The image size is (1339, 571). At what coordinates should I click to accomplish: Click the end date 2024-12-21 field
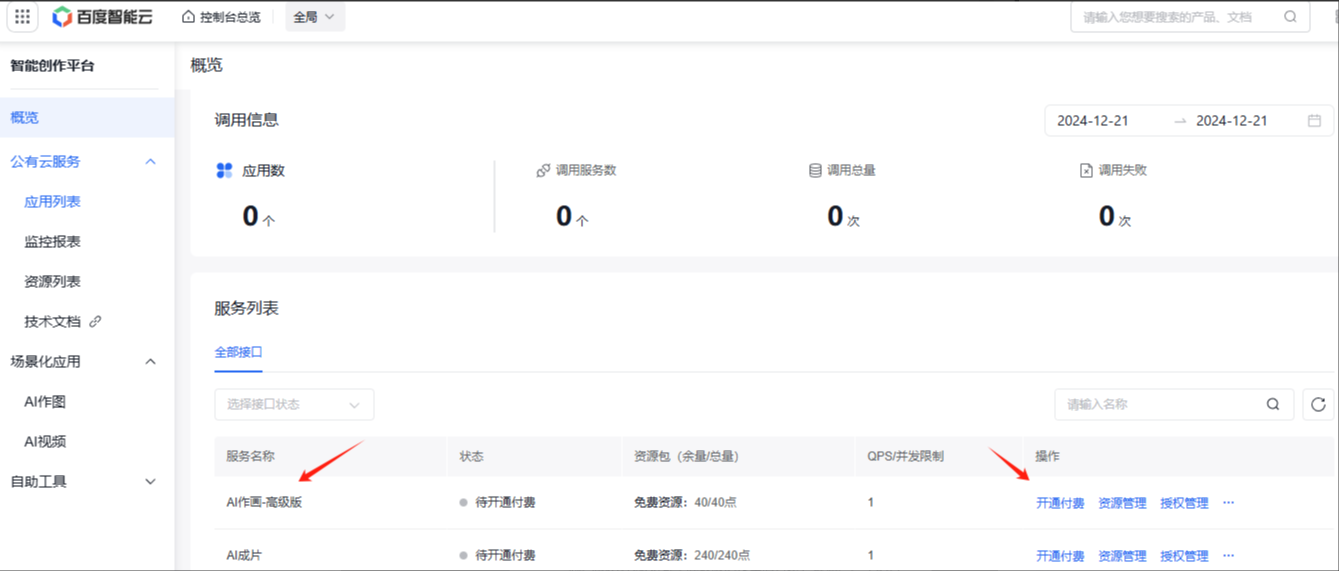[1232, 121]
